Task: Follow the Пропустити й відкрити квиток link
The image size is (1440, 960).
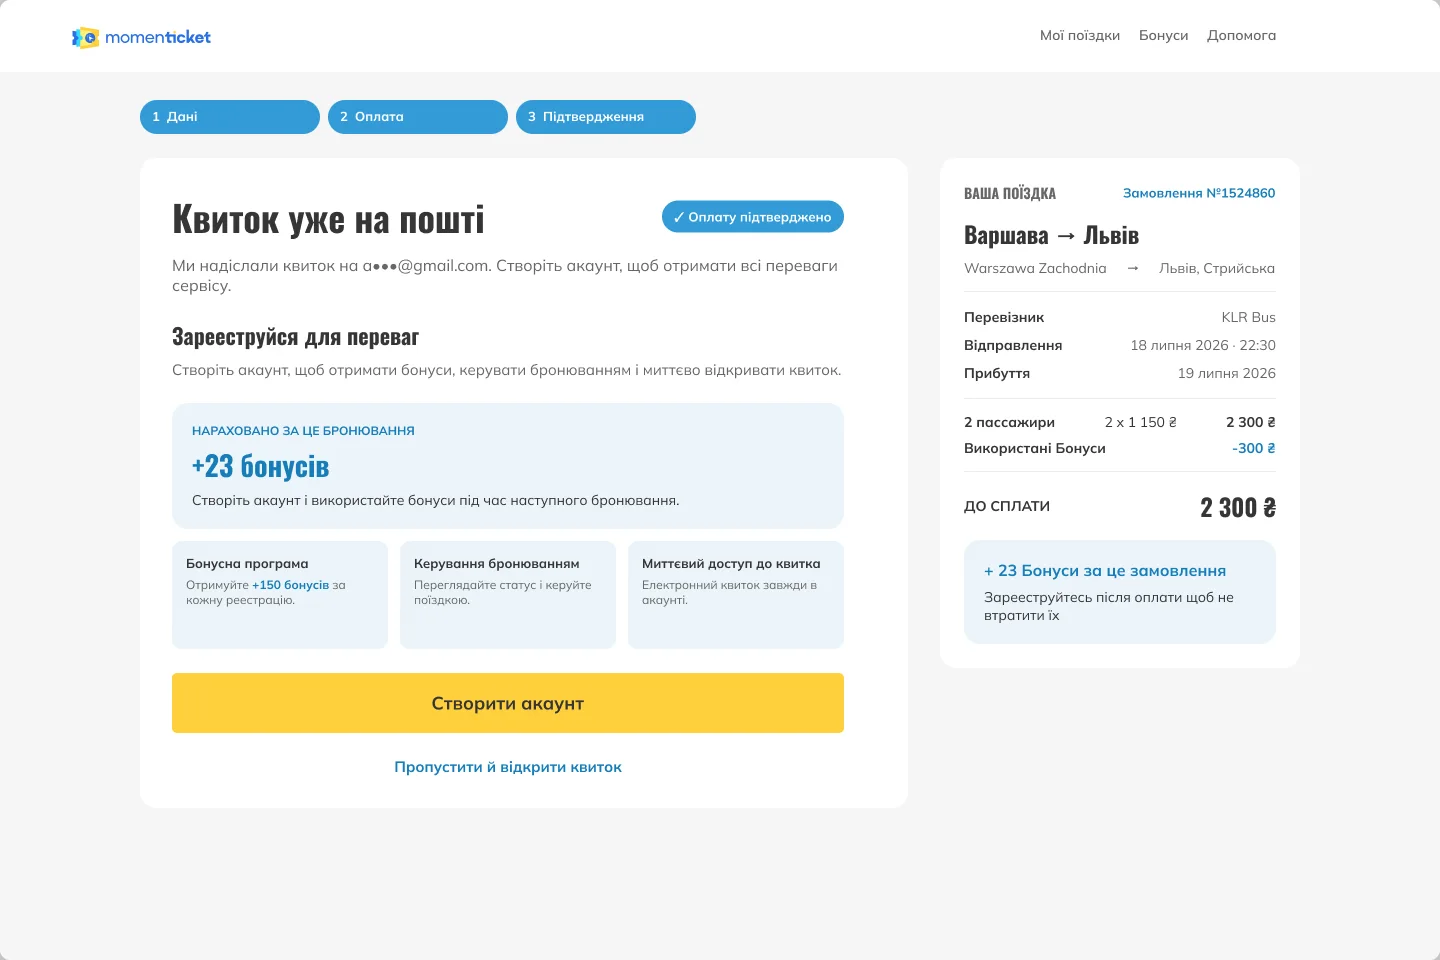Action: [x=508, y=767]
